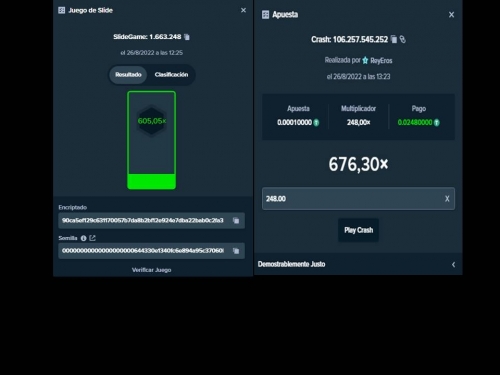500x375 pixels.
Task: Click the Juego de Slide panel icon
Action: (62, 10)
